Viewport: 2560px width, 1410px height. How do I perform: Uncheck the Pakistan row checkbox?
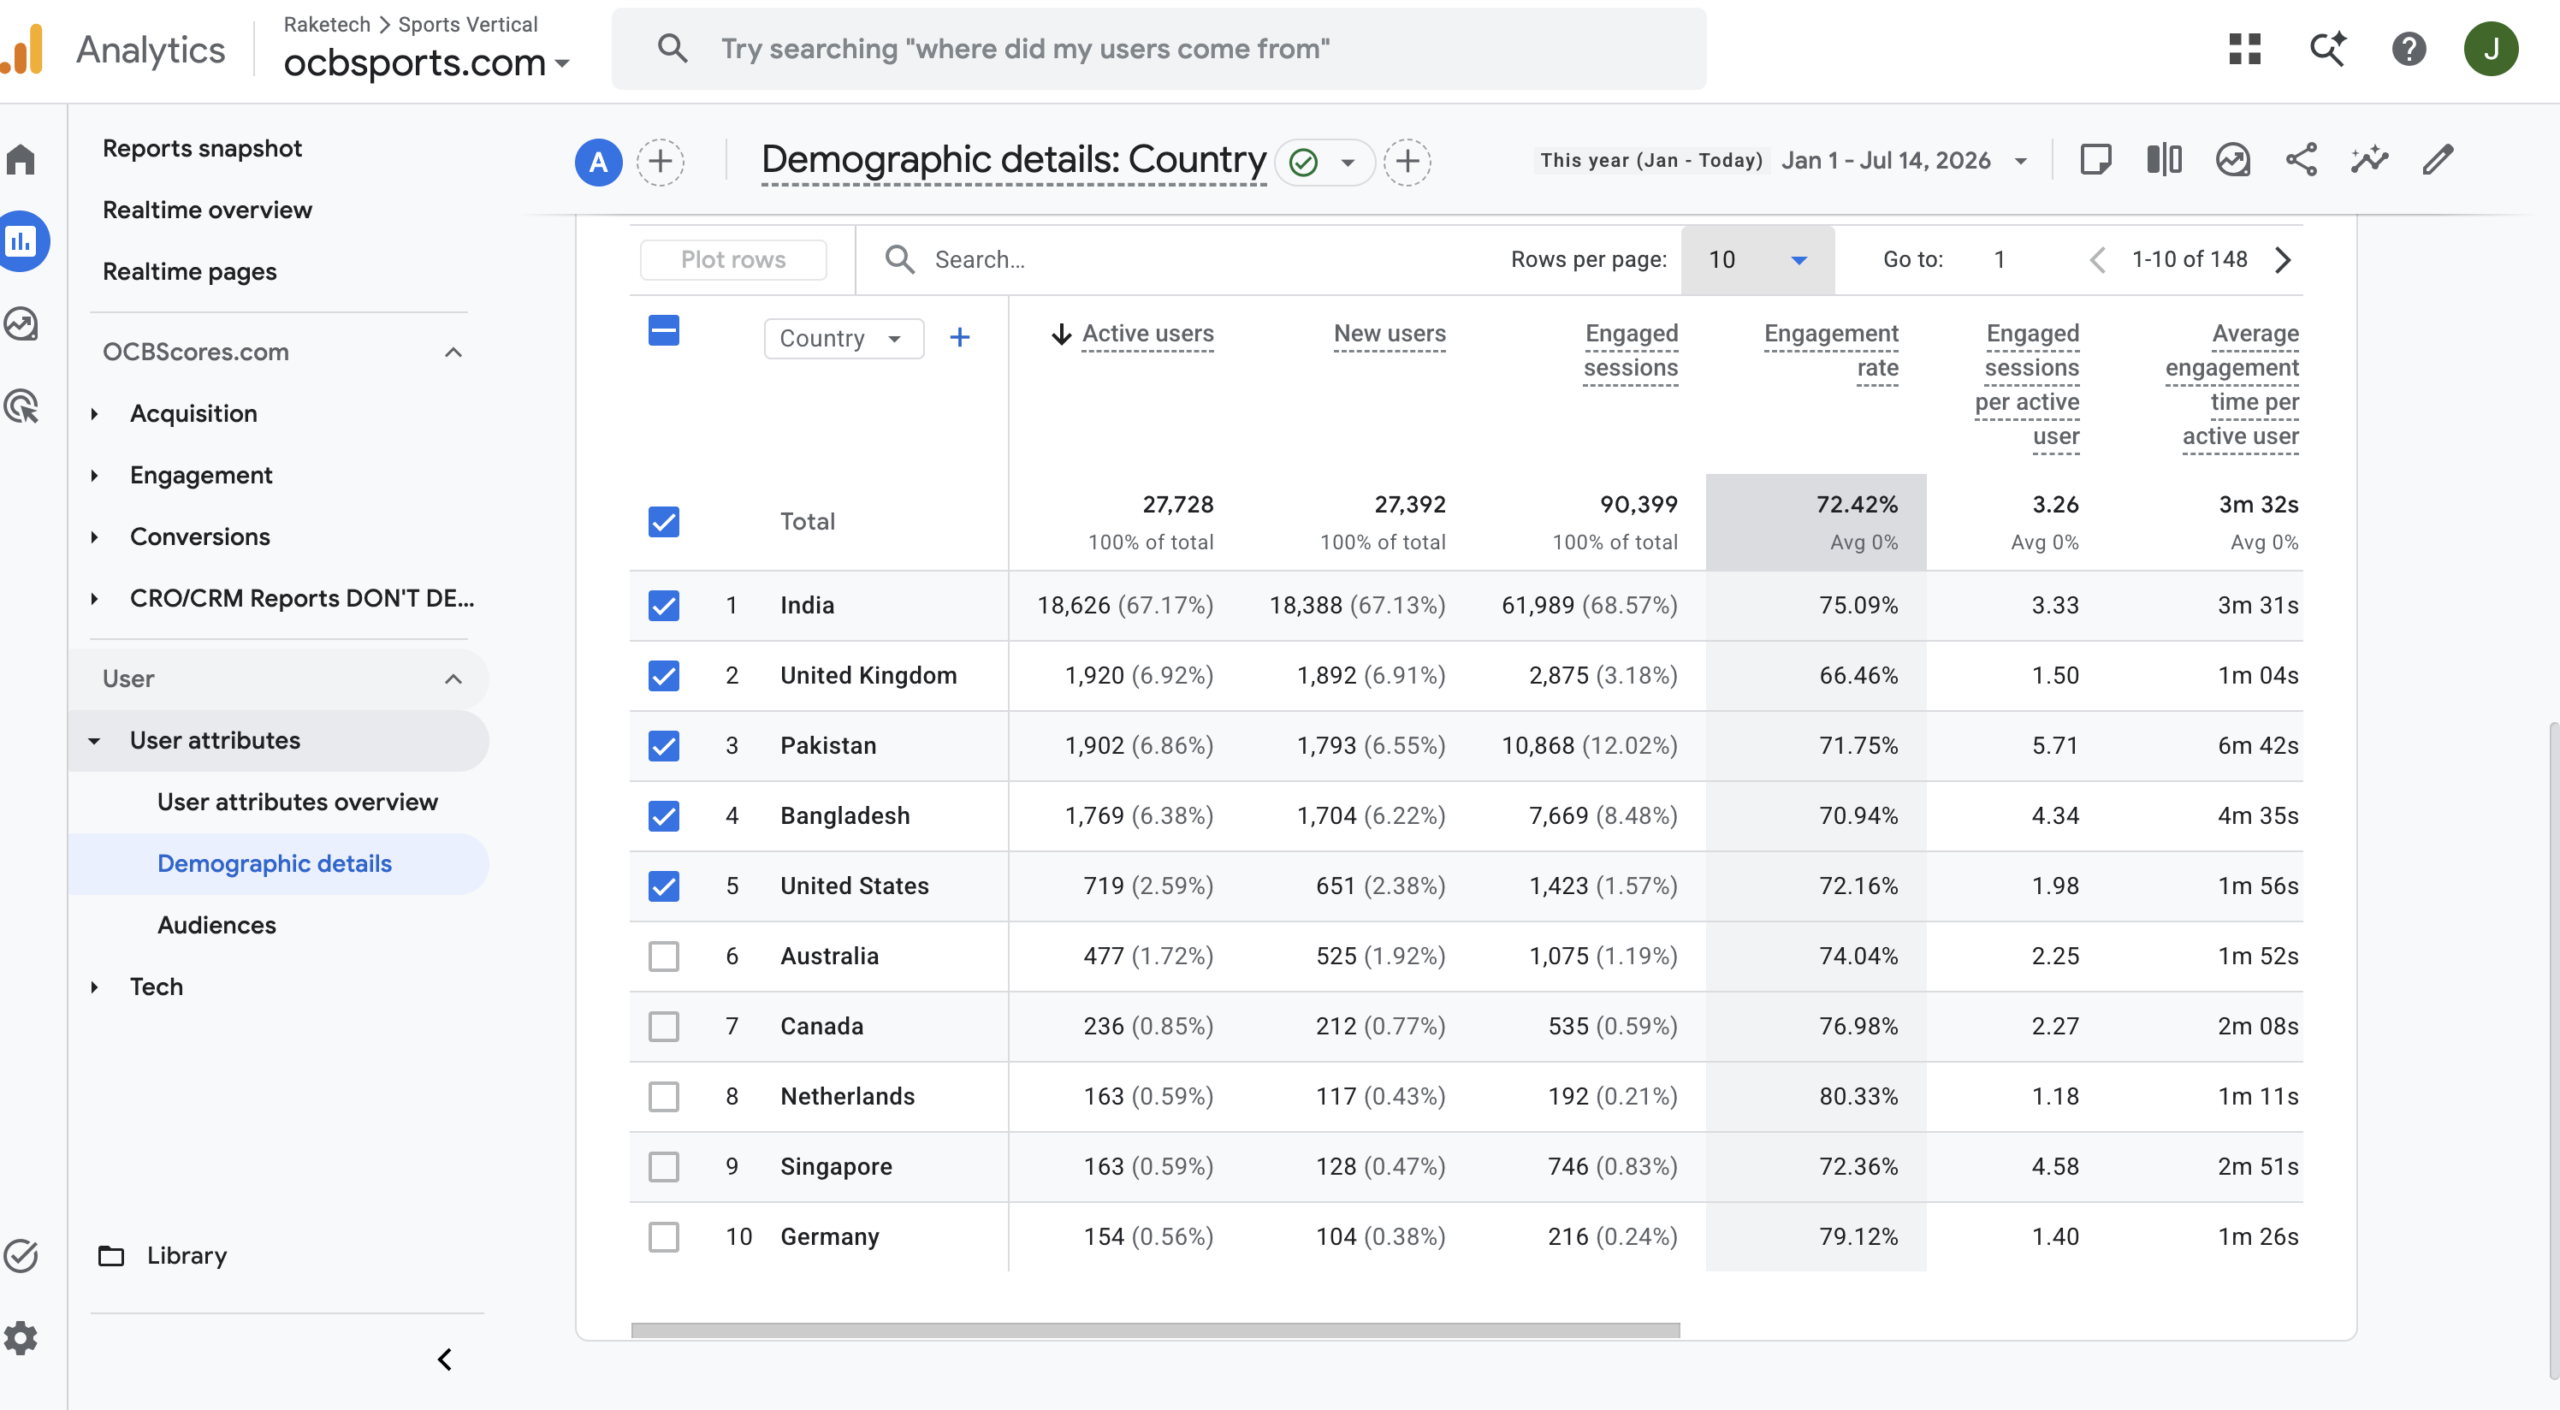click(x=663, y=746)
